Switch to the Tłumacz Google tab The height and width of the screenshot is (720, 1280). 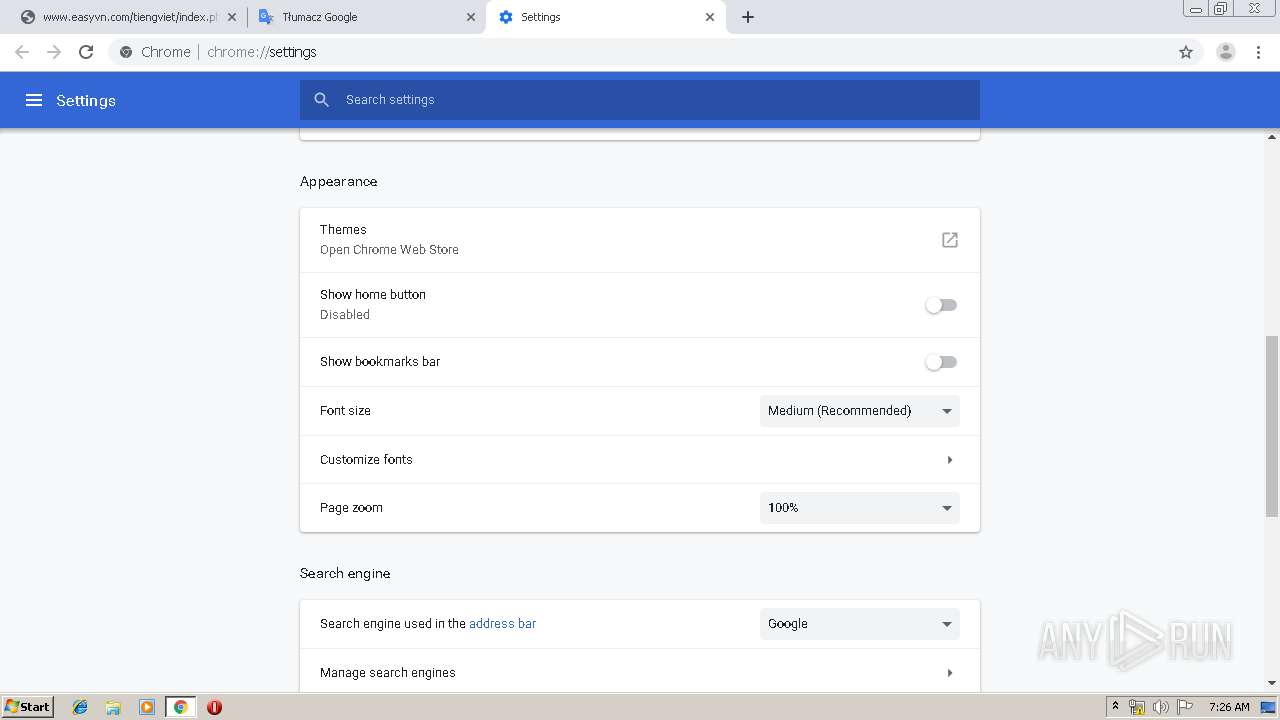click(366, 17)
